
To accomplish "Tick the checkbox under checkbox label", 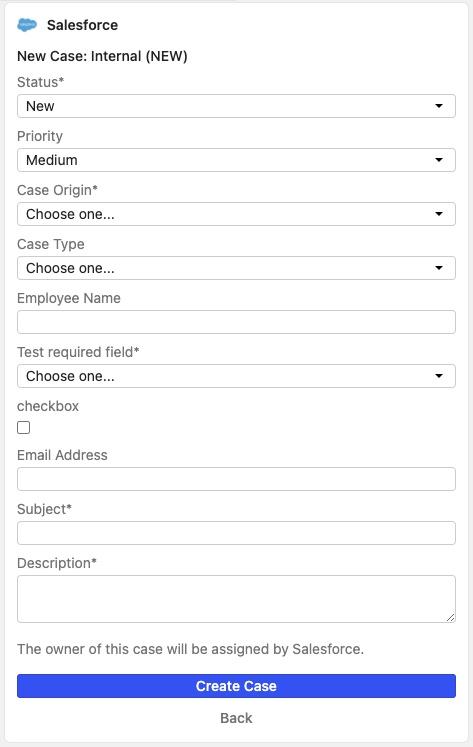I will 23,427.
